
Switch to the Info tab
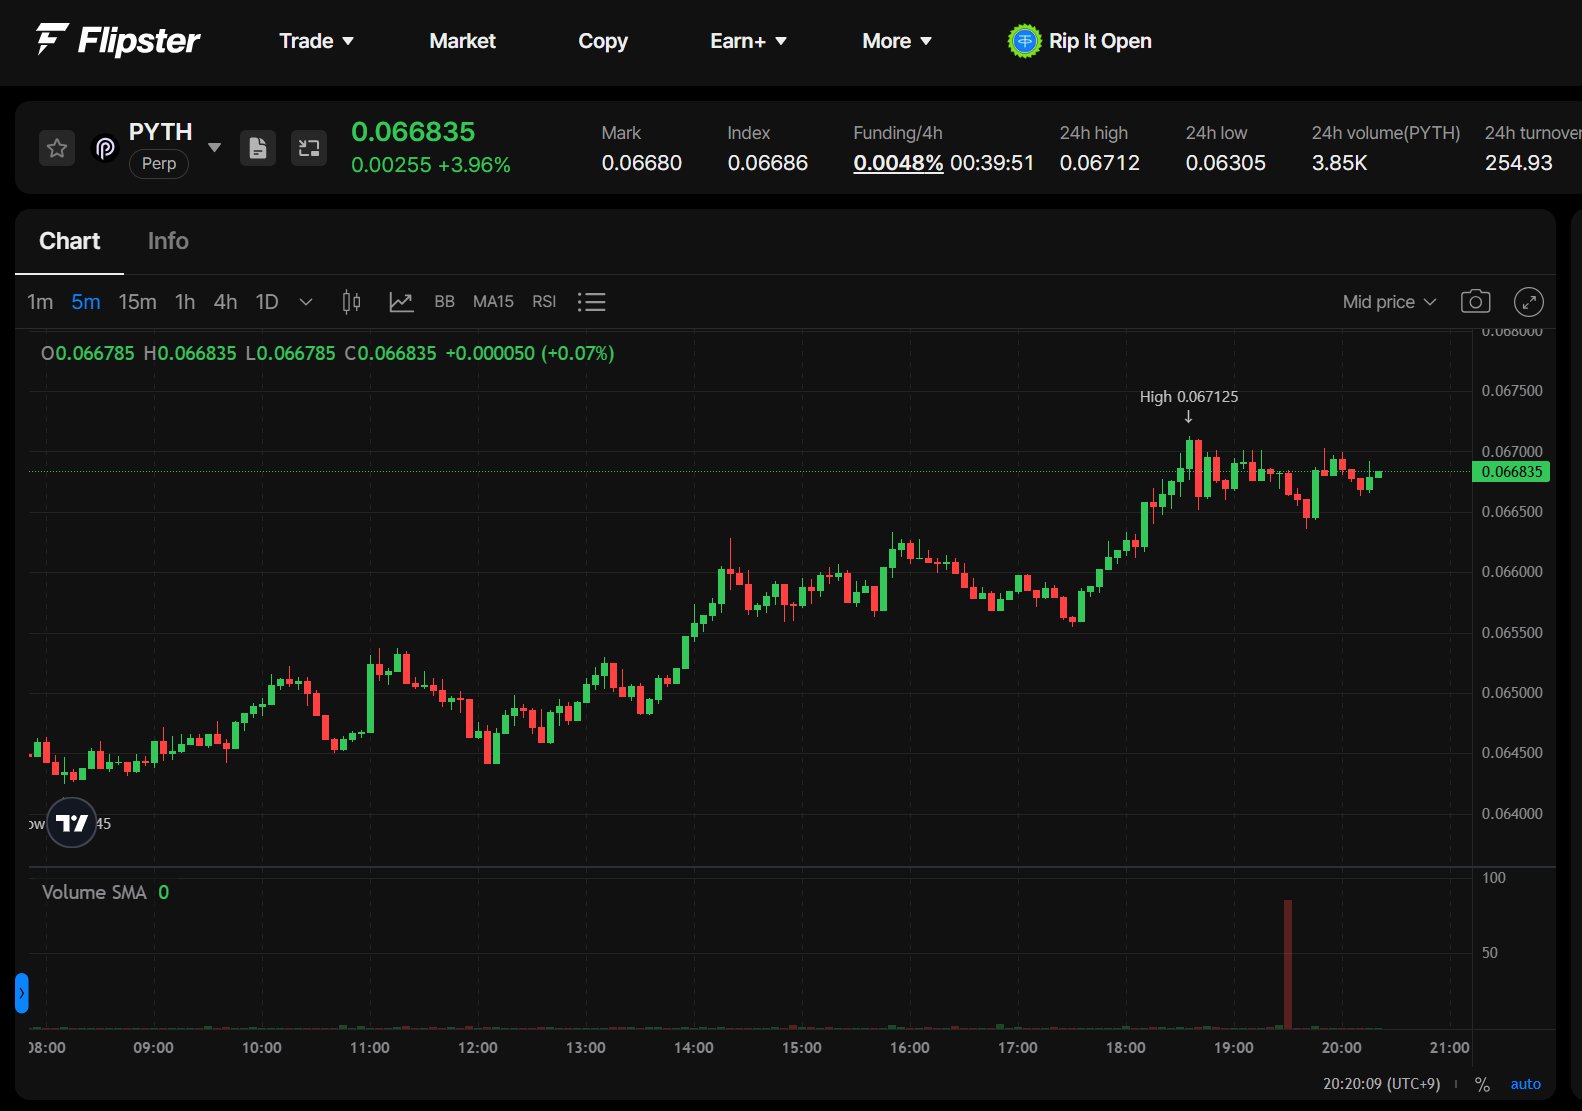168,241
